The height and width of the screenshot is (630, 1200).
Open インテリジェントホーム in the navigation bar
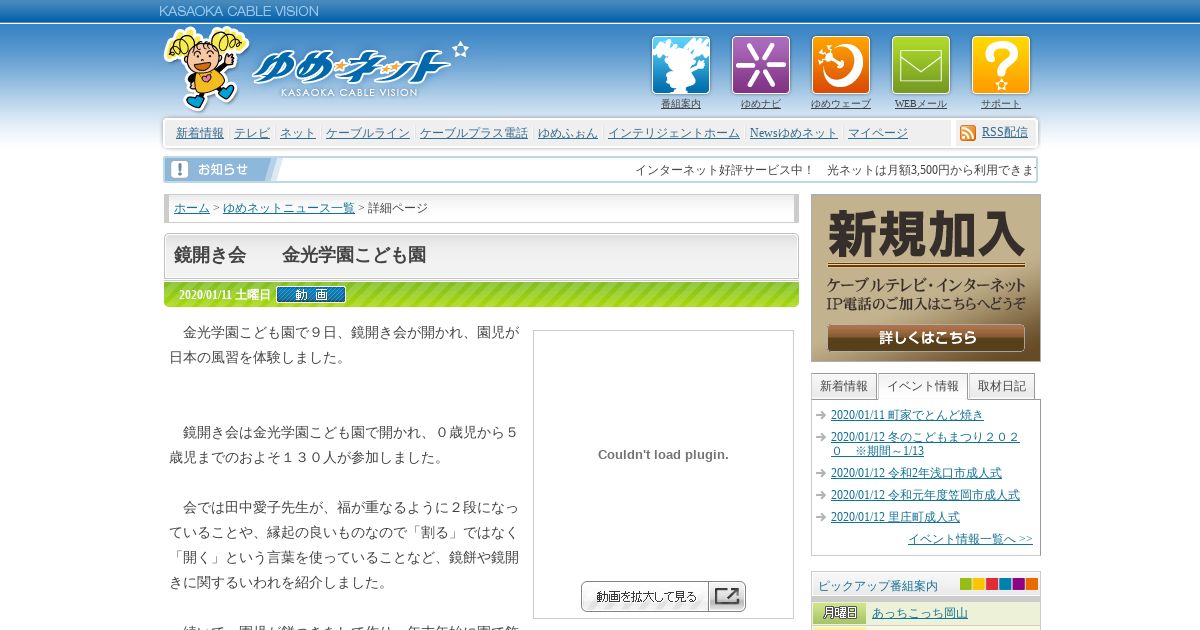pos(674,133)
